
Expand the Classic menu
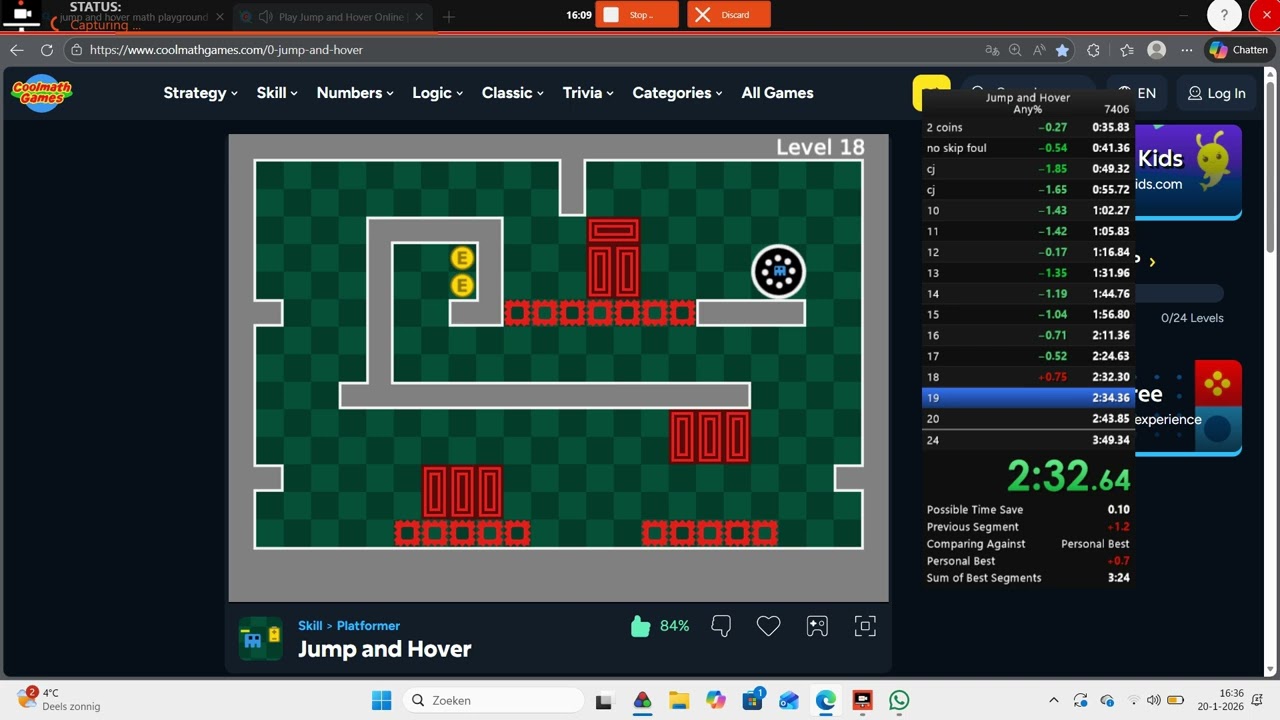[512, 93]
